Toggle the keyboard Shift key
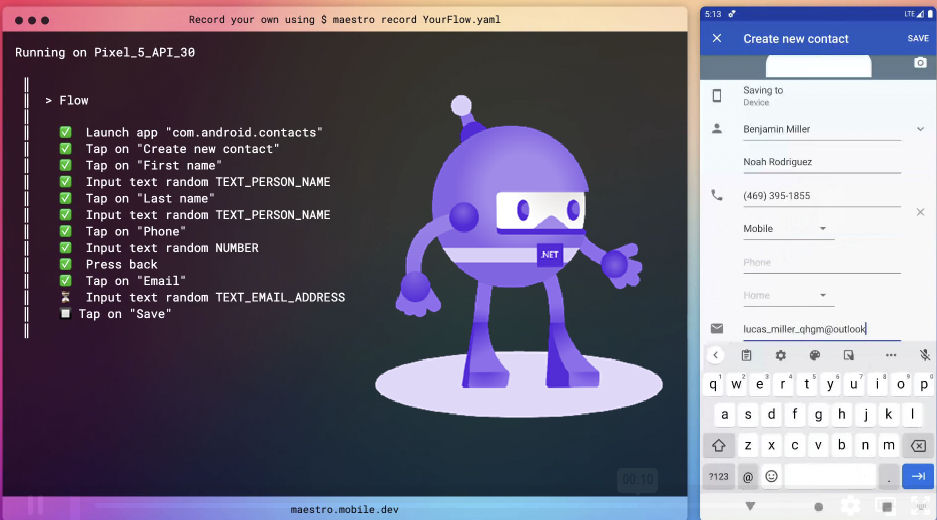This screenshot has height=520, width=937. (x=718, y=445)
